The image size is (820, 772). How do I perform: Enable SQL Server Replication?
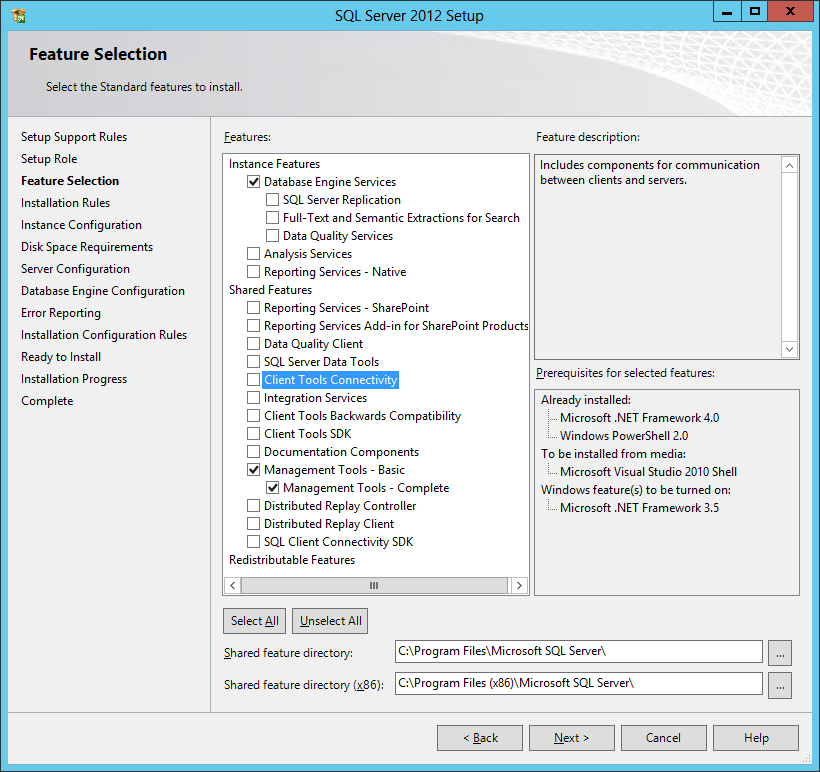[272, 199]
